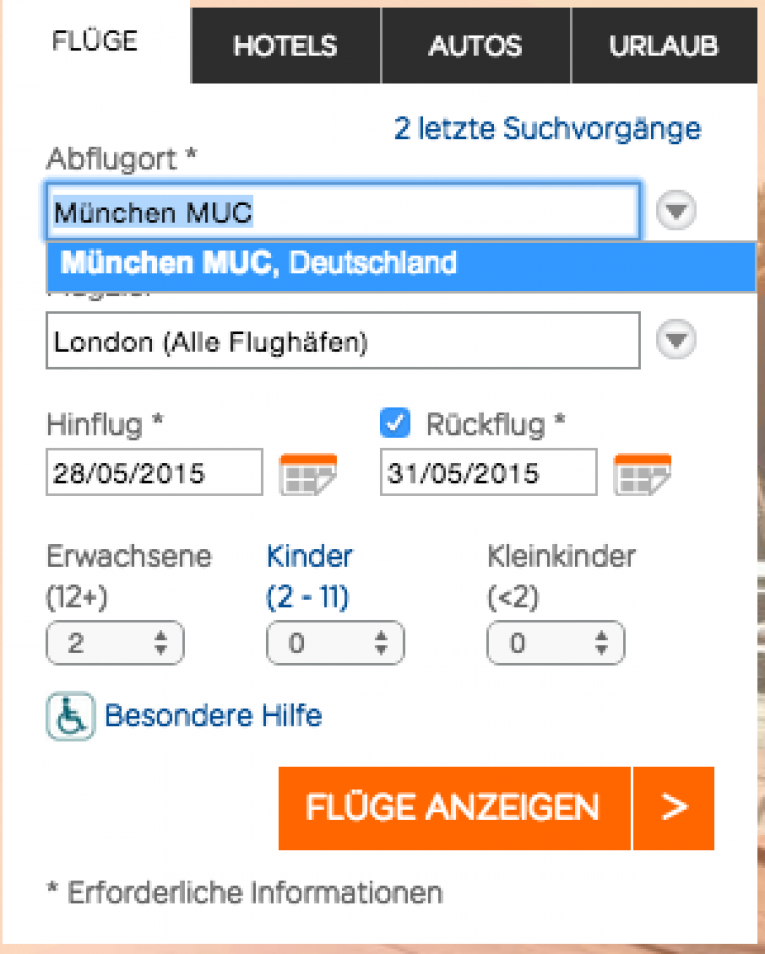Screen dimensions: 765x954
Task: Click the orange arrow beside FLÜGE ANZEIGEN
Action: pos(676,808)
